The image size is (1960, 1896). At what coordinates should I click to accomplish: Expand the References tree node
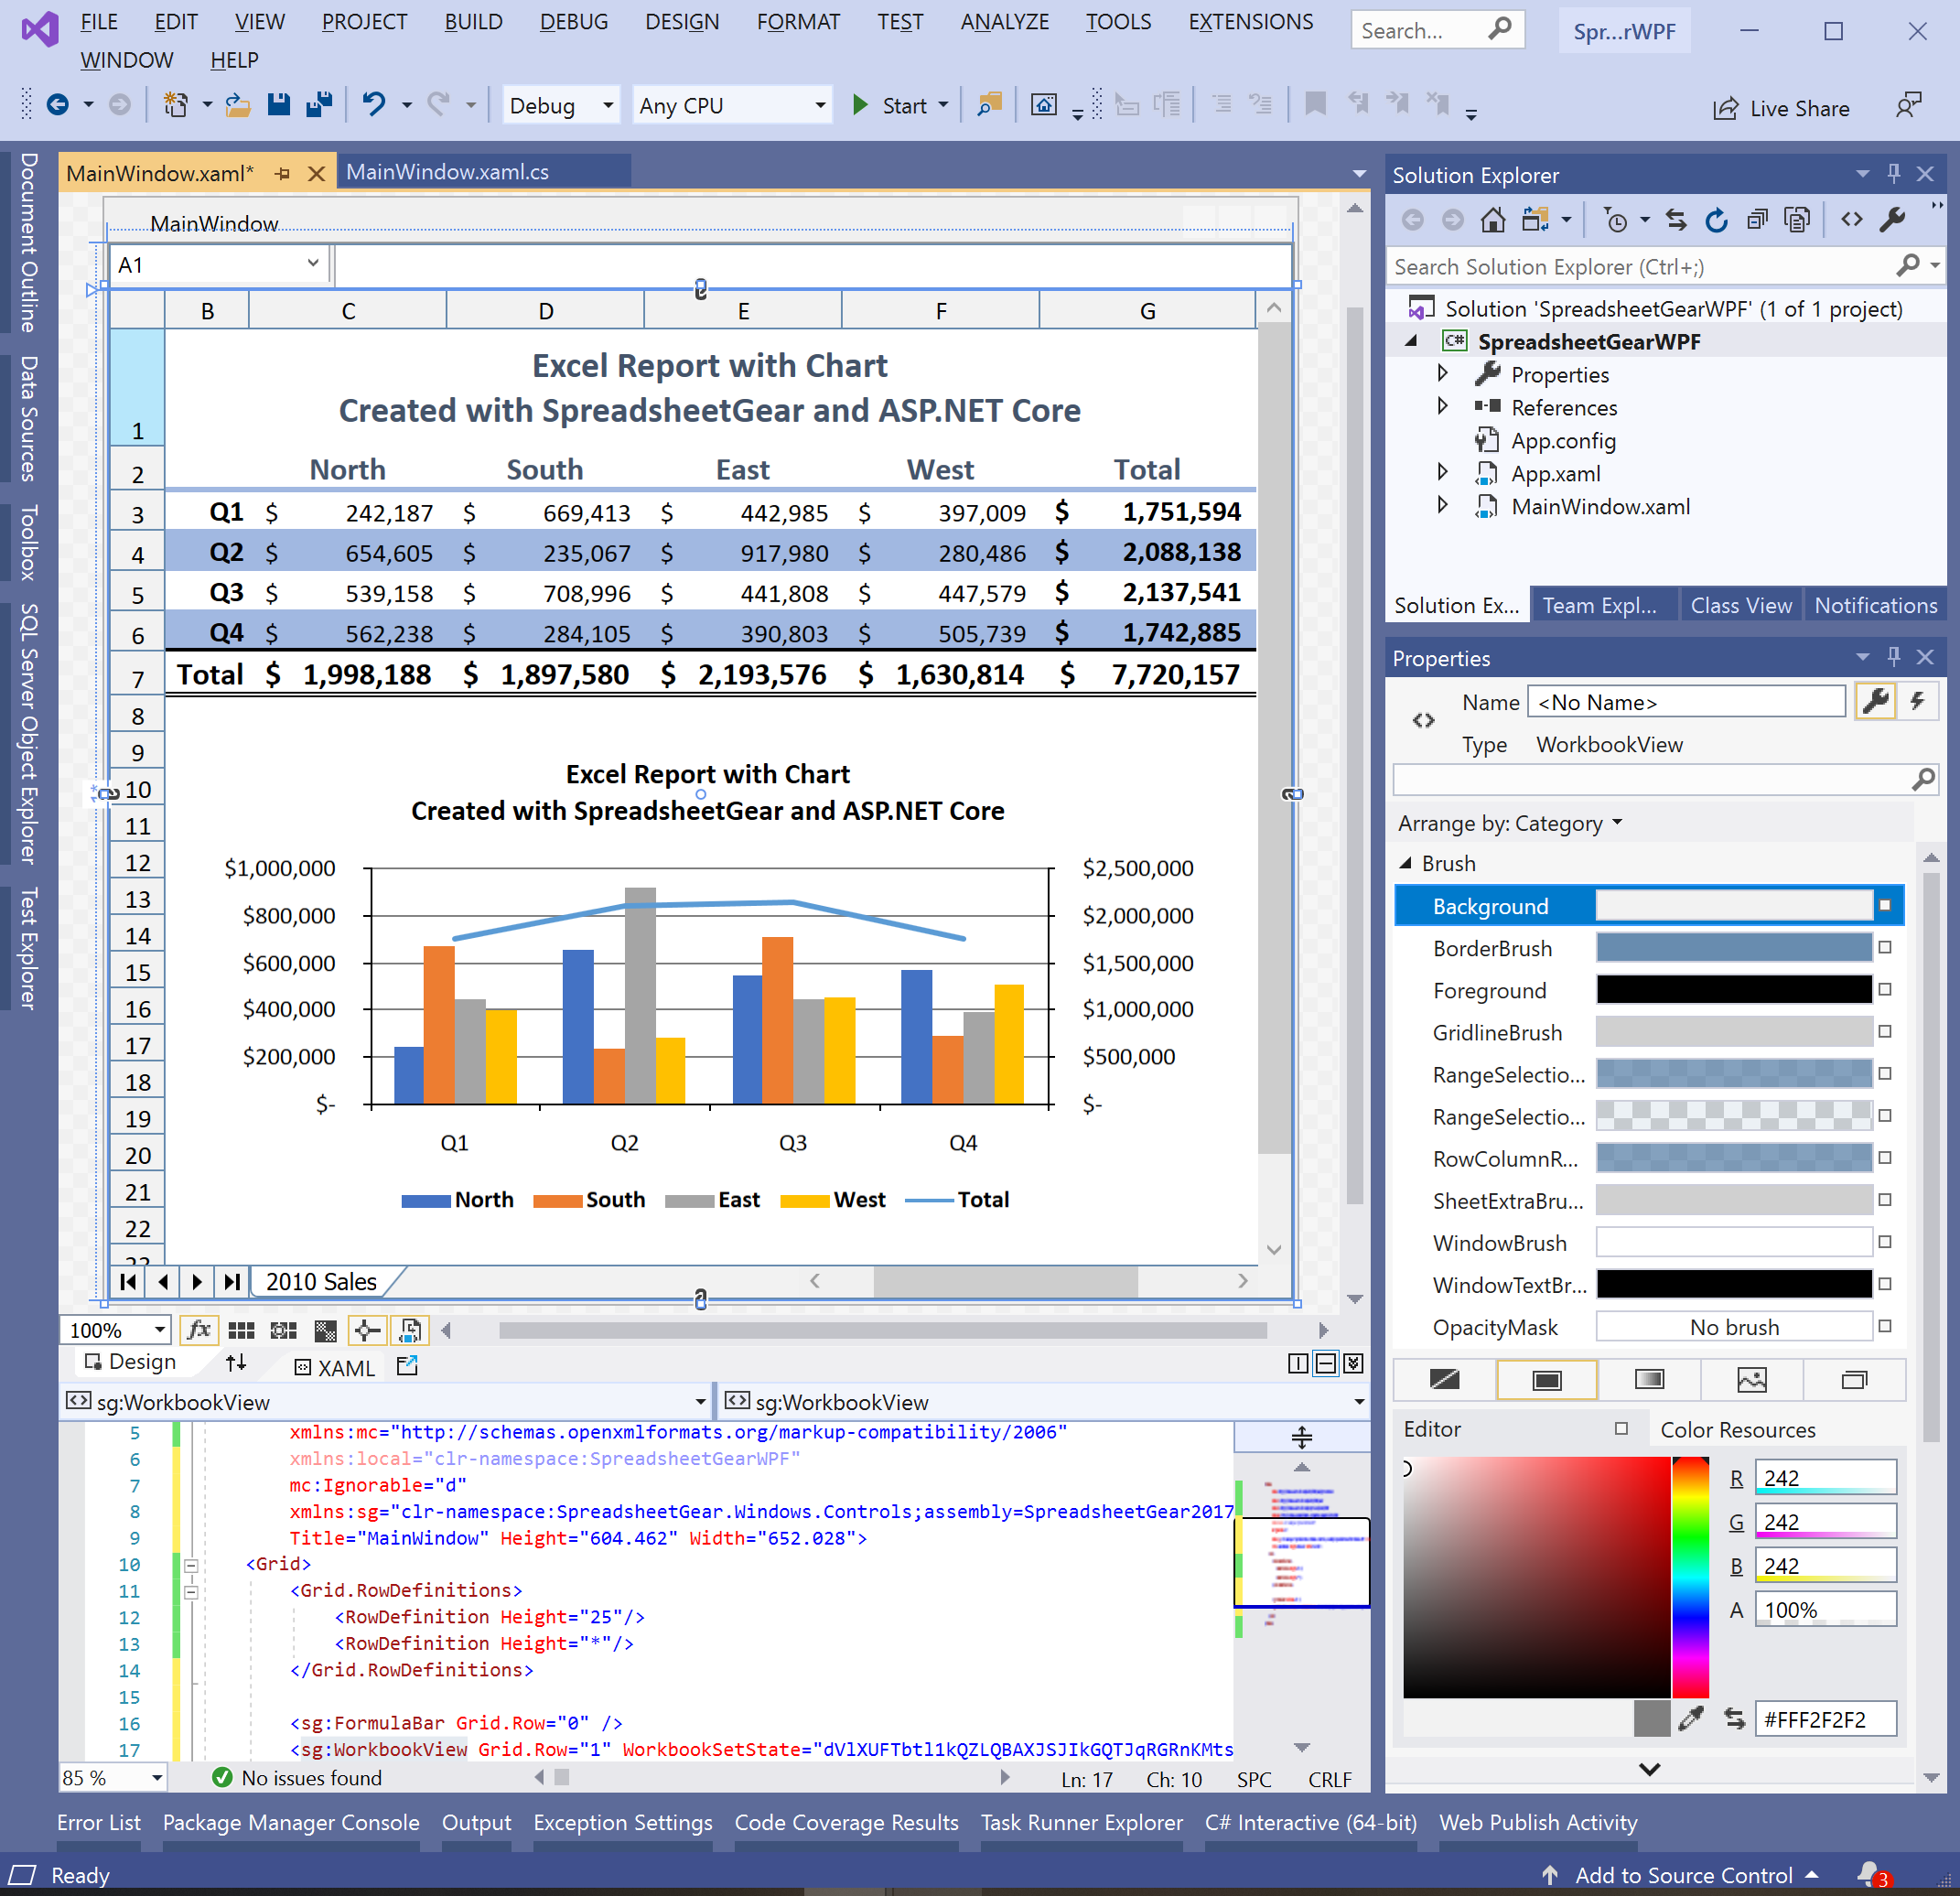coord(1442,407)
